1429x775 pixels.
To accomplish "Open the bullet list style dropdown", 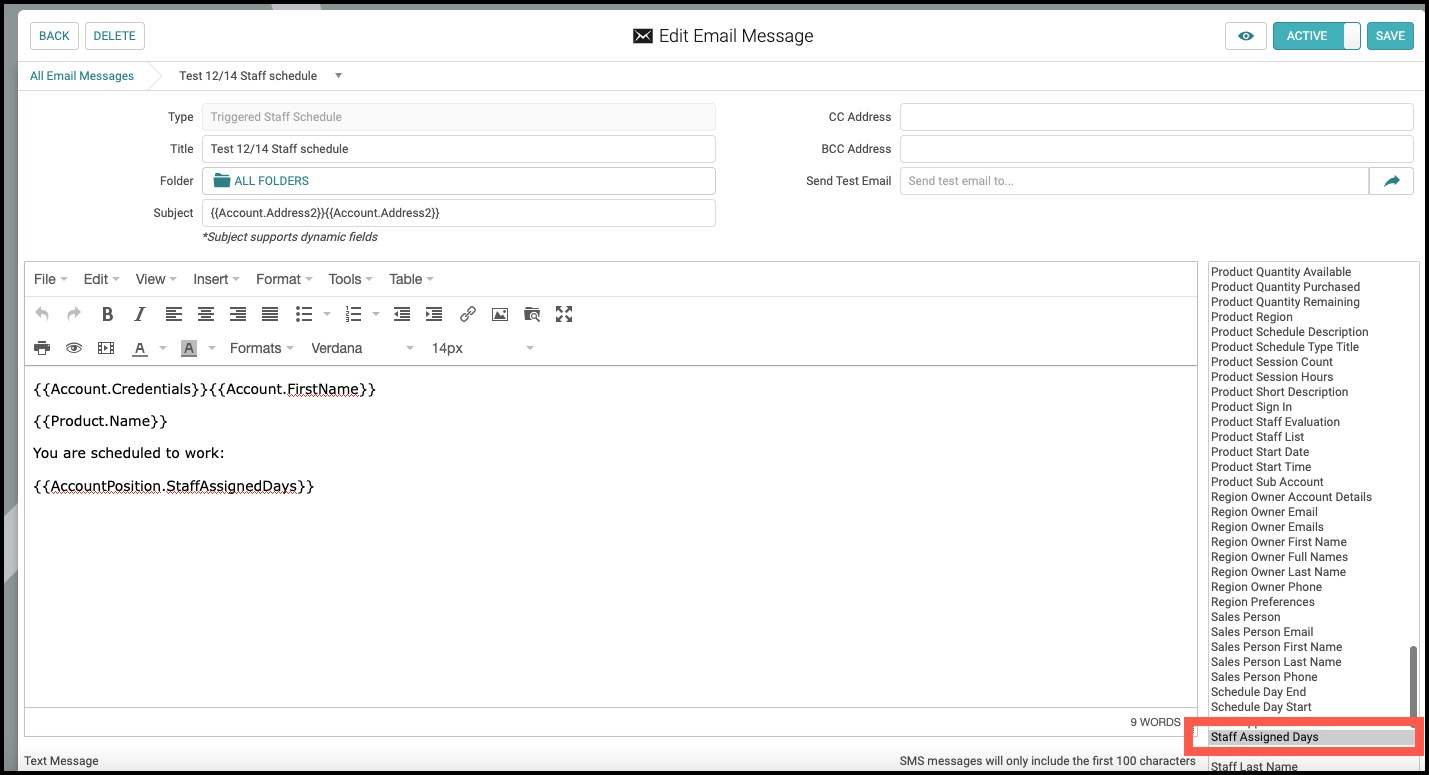I will pos(327,314).
